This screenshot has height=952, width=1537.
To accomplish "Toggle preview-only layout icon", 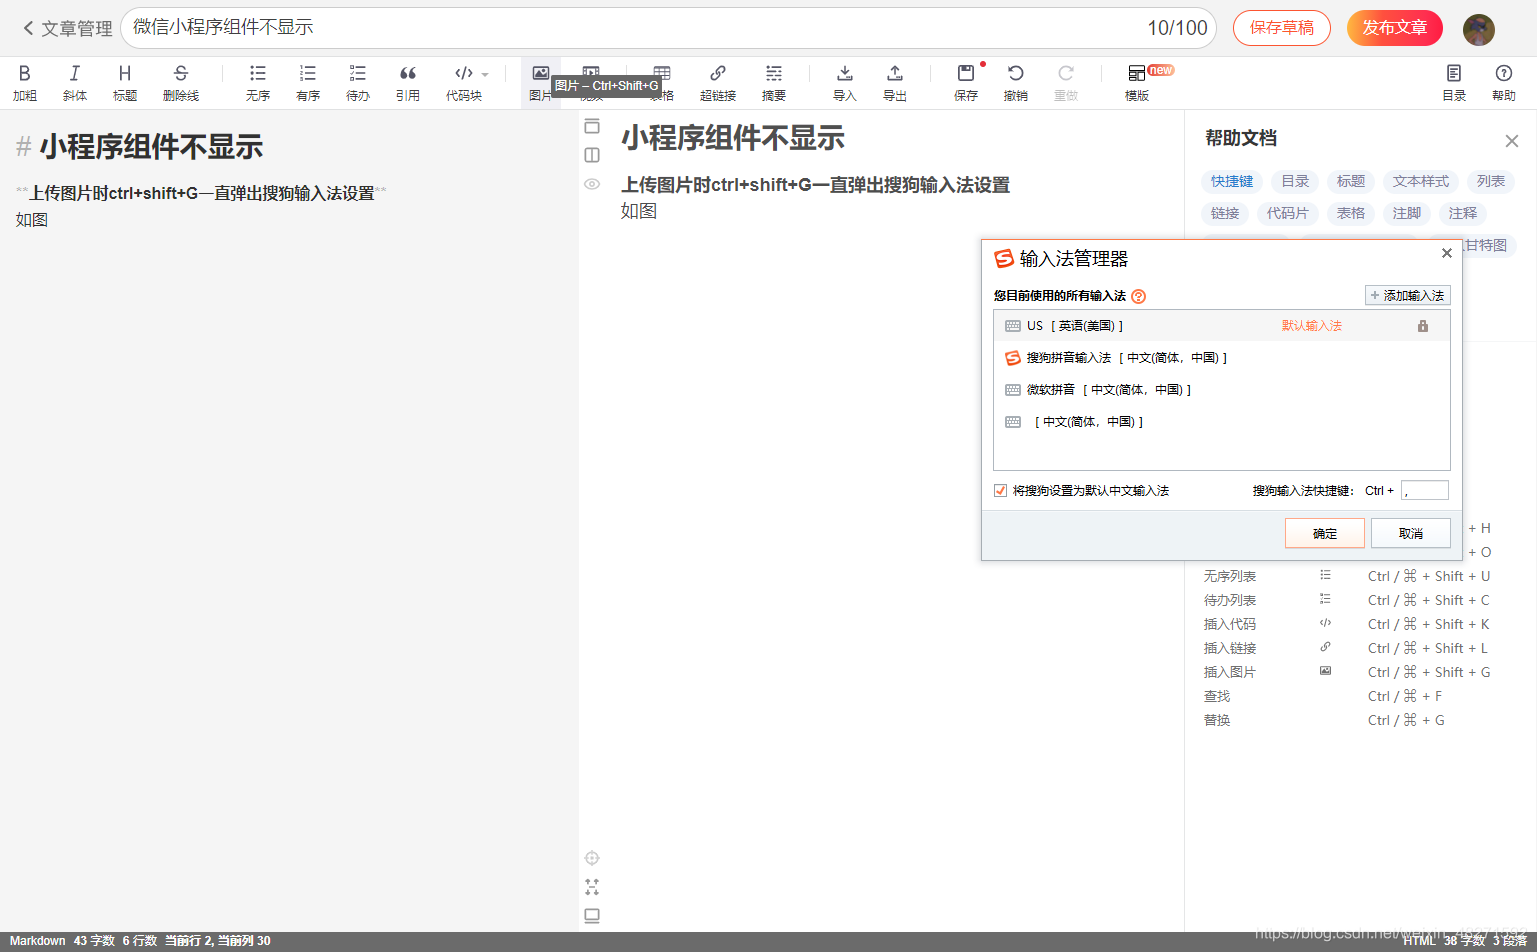I will pyautogui.click(x=592, y=126).
